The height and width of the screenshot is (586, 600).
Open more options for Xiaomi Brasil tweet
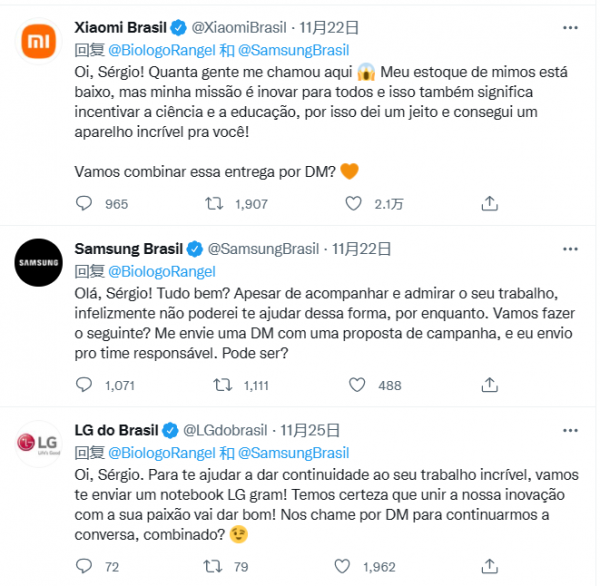tap(569, 28)
